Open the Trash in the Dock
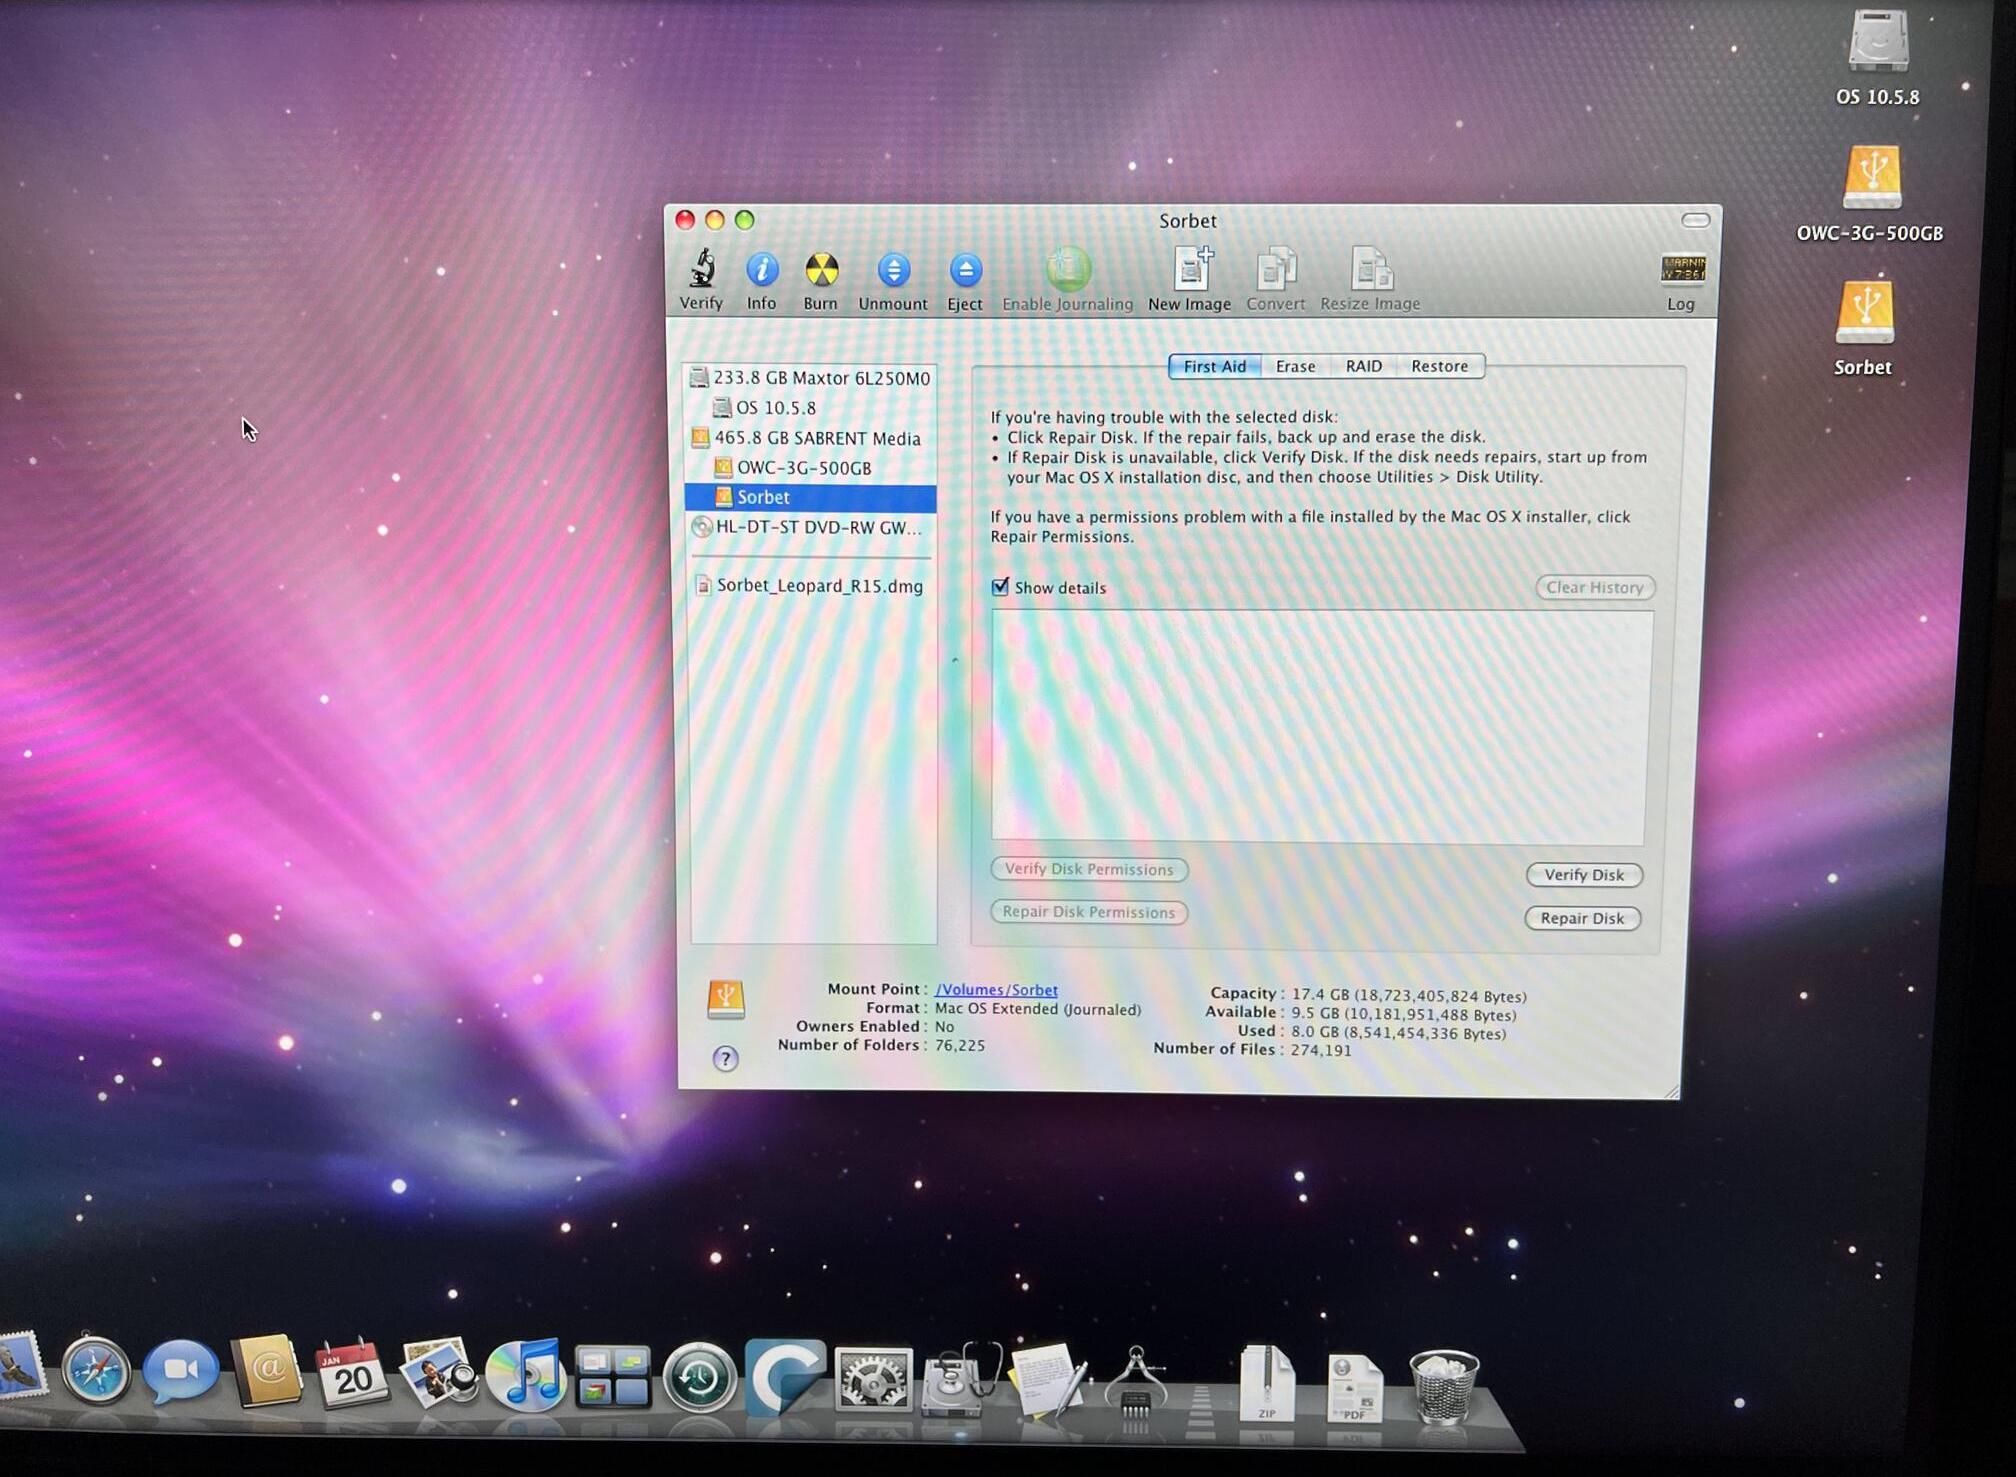 (x=1444, y=1387)
